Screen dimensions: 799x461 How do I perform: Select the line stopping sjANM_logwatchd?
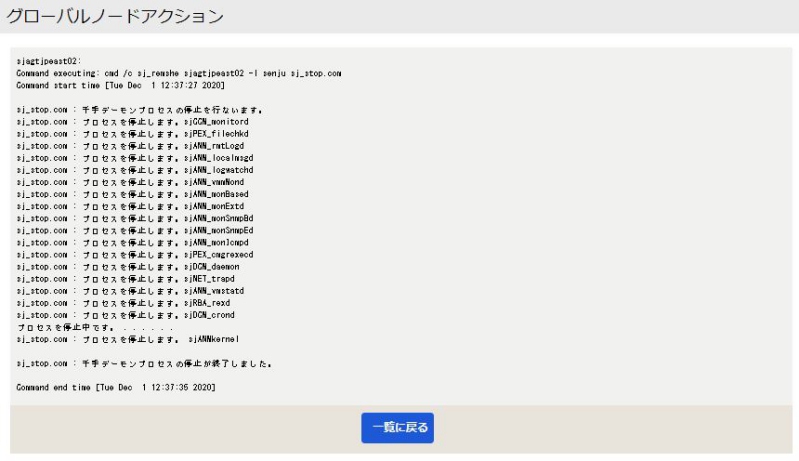pos(135,170)
